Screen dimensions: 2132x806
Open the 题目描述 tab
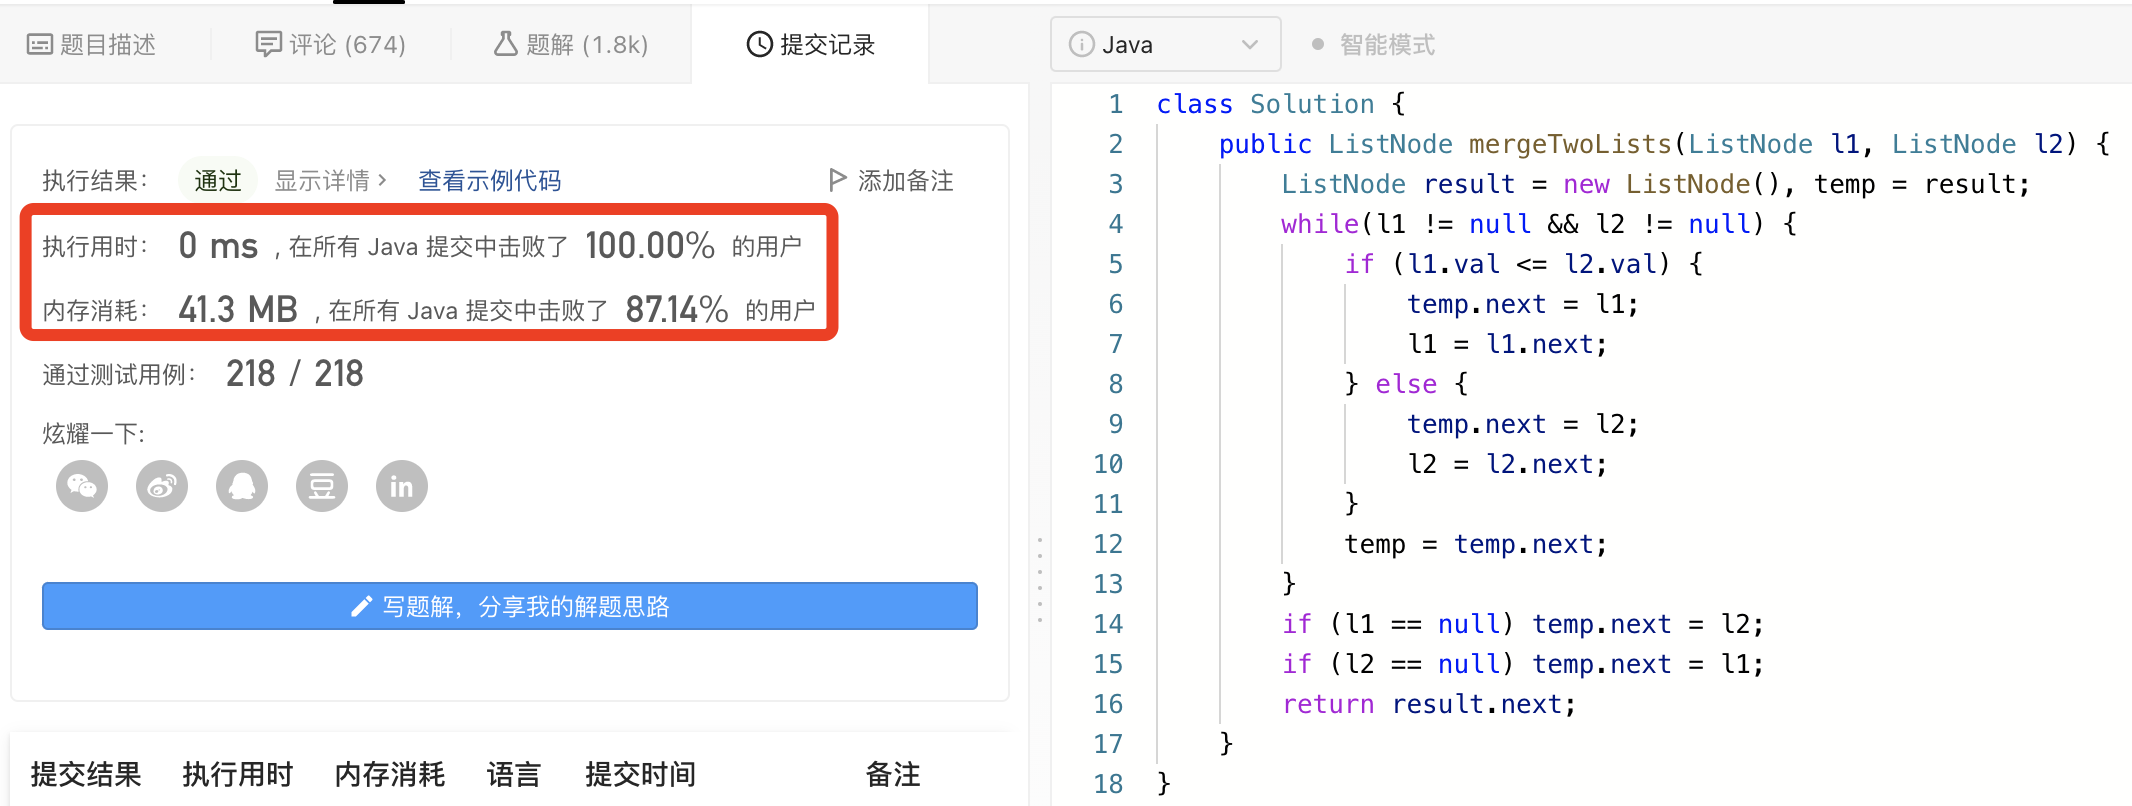point(92,45)
